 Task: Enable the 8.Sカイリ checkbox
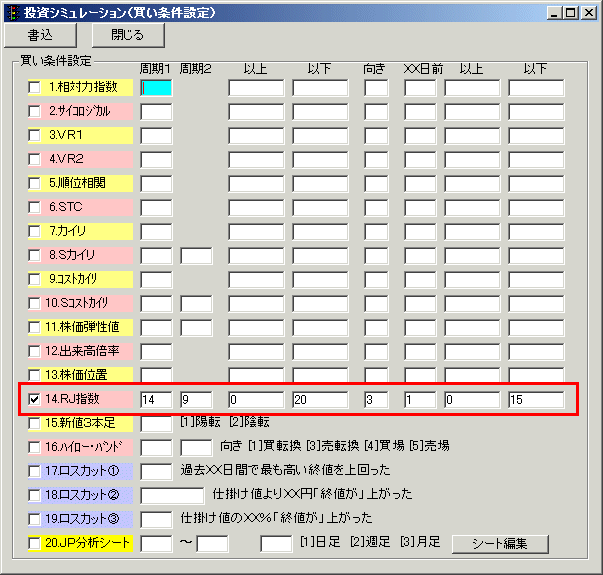[x=34, y=255]
